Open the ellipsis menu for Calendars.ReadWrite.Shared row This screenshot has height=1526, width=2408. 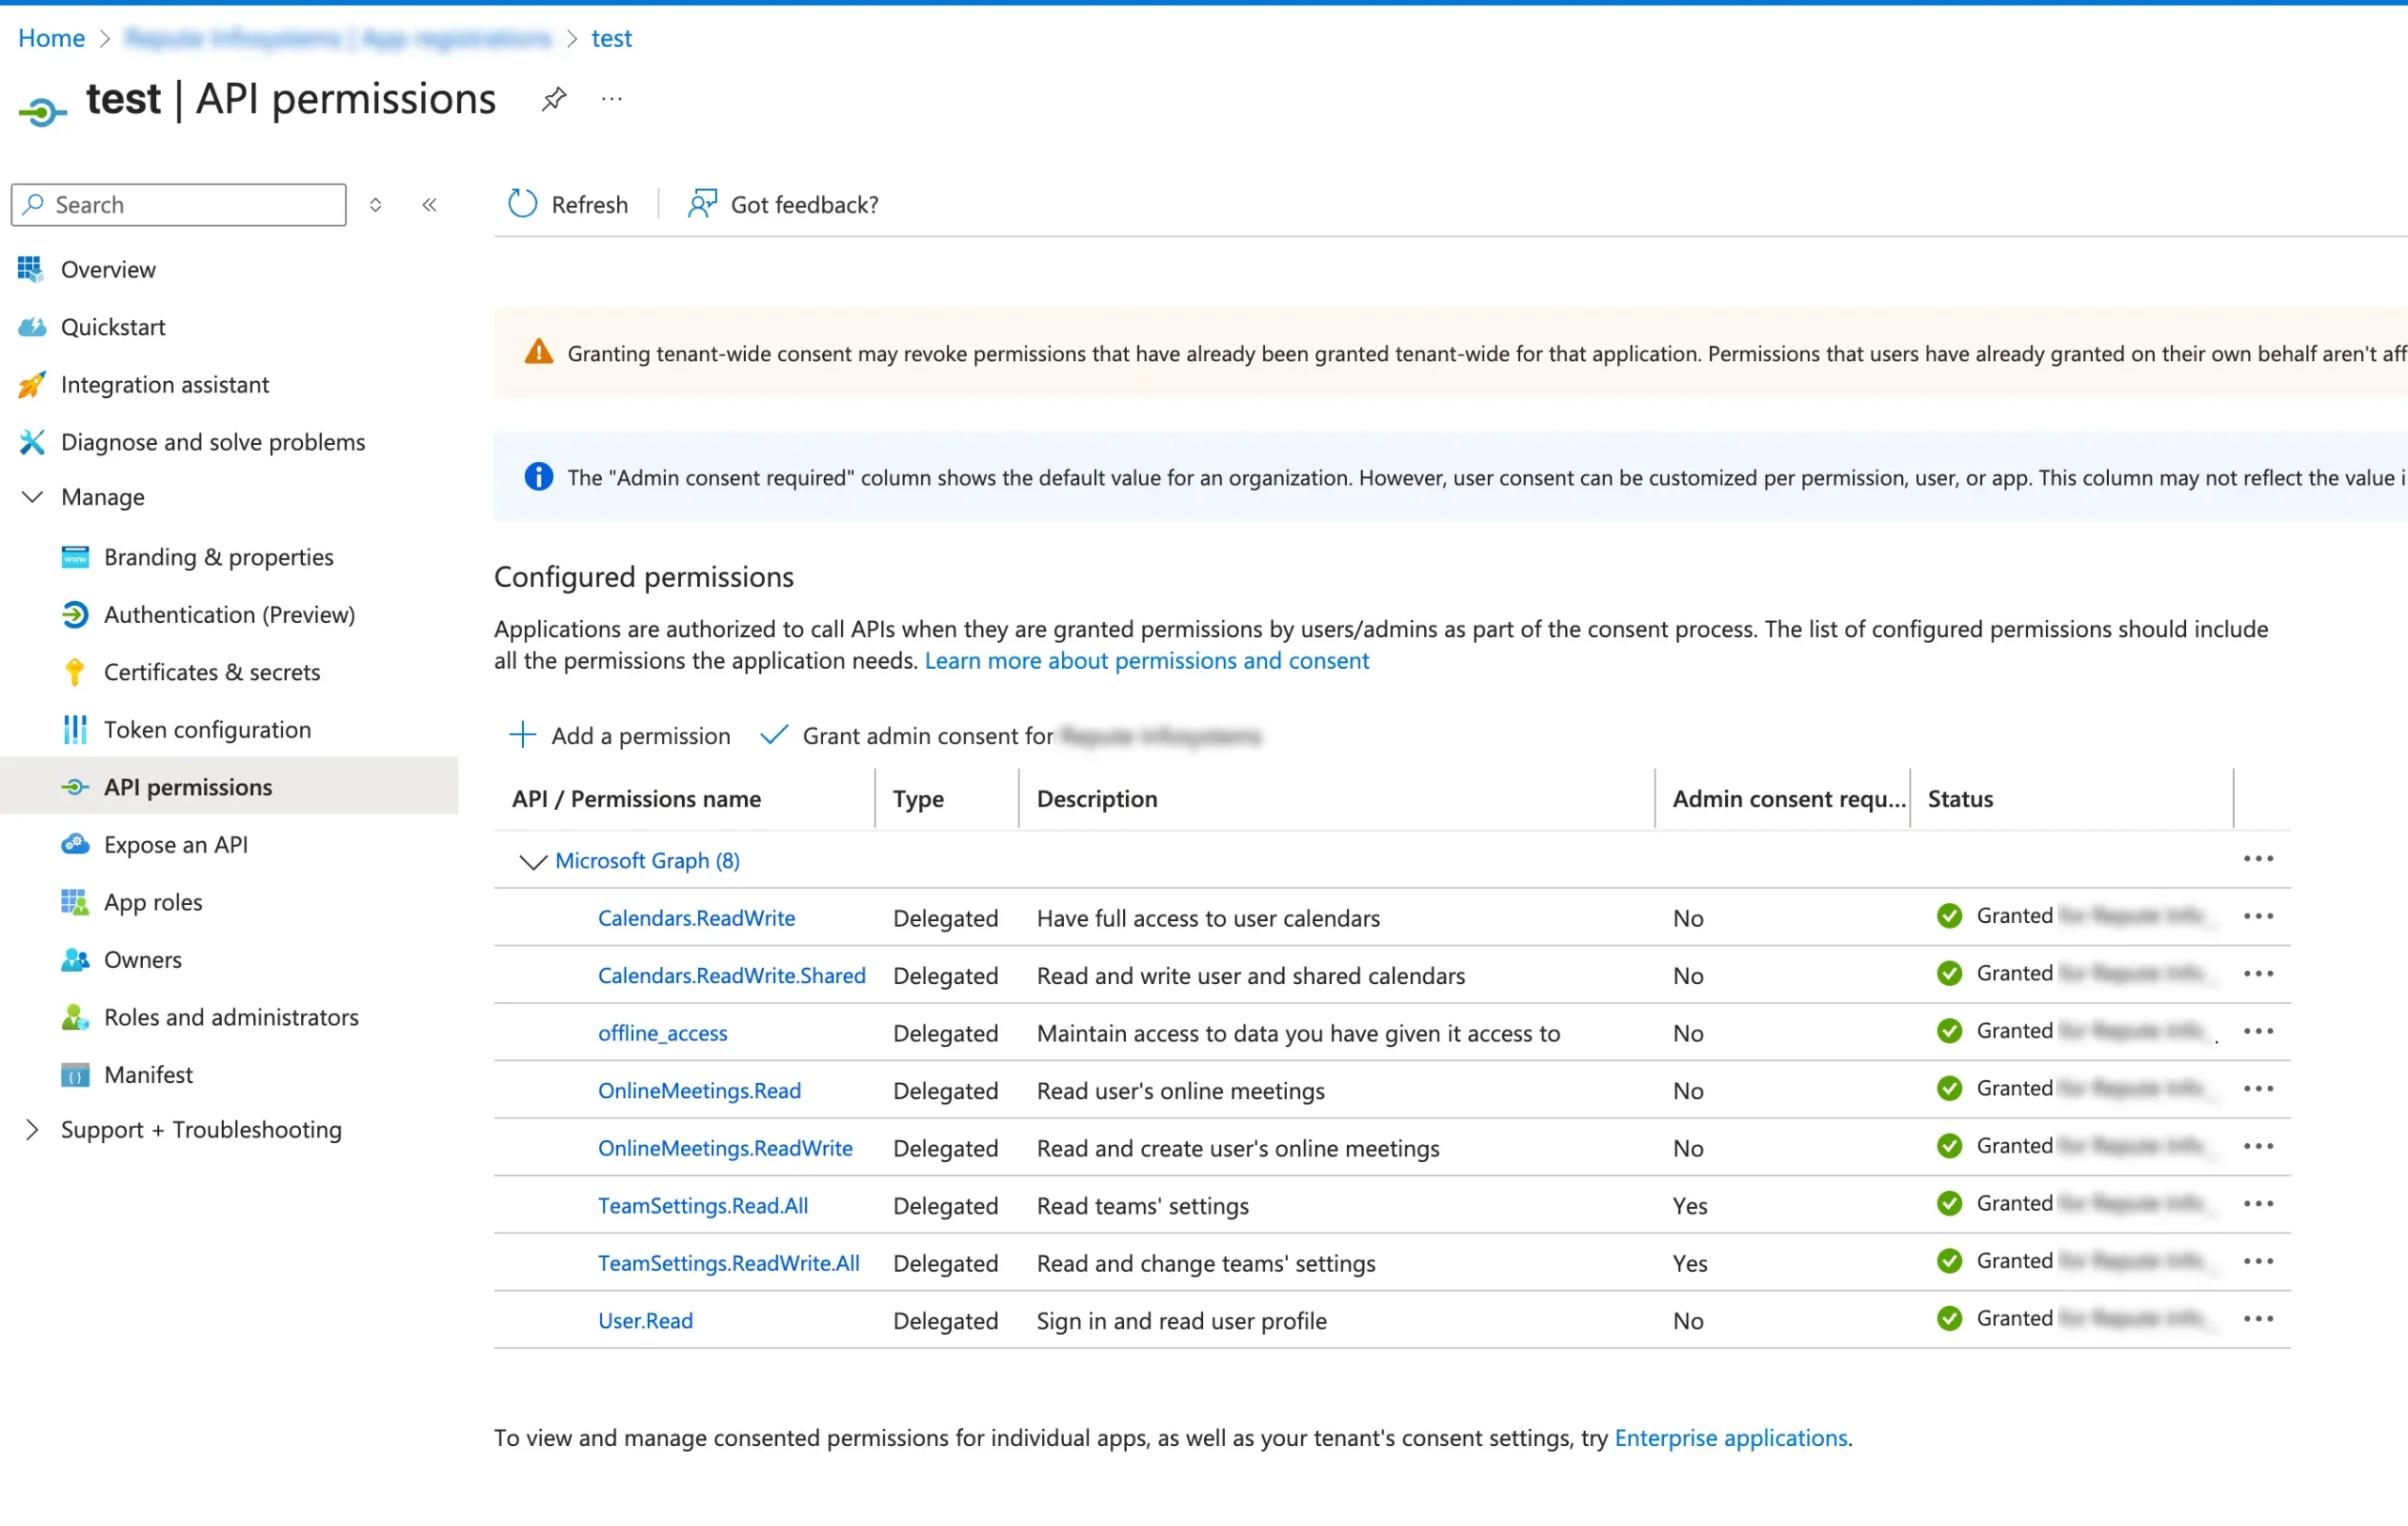click(x=2258, y=974)
